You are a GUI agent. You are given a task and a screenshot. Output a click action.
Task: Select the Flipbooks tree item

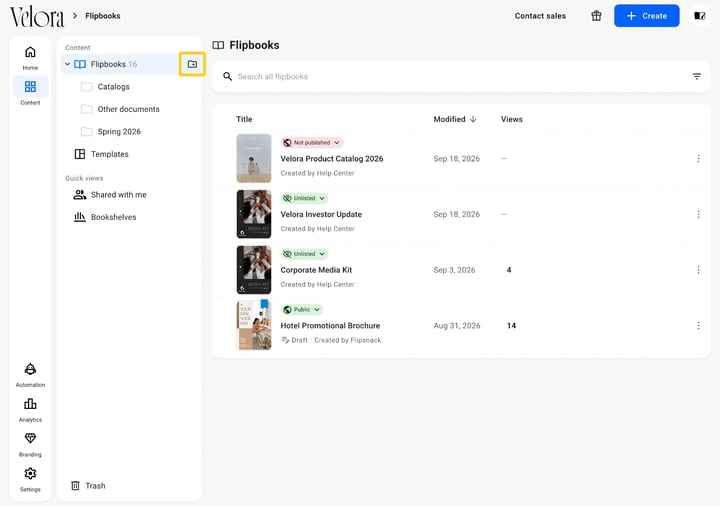119,64
